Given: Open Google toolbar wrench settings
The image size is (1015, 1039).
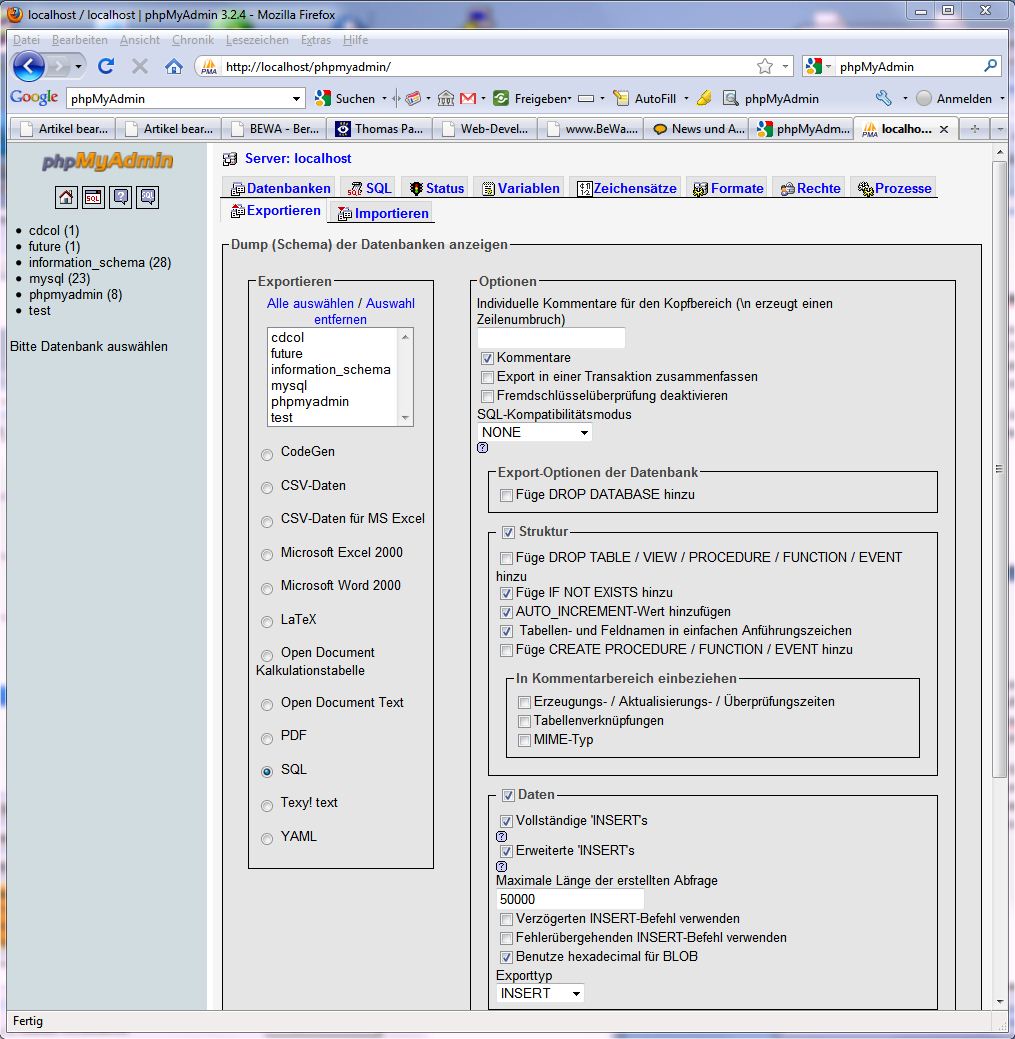Looking at the screenshot, I should pos(883,99).
